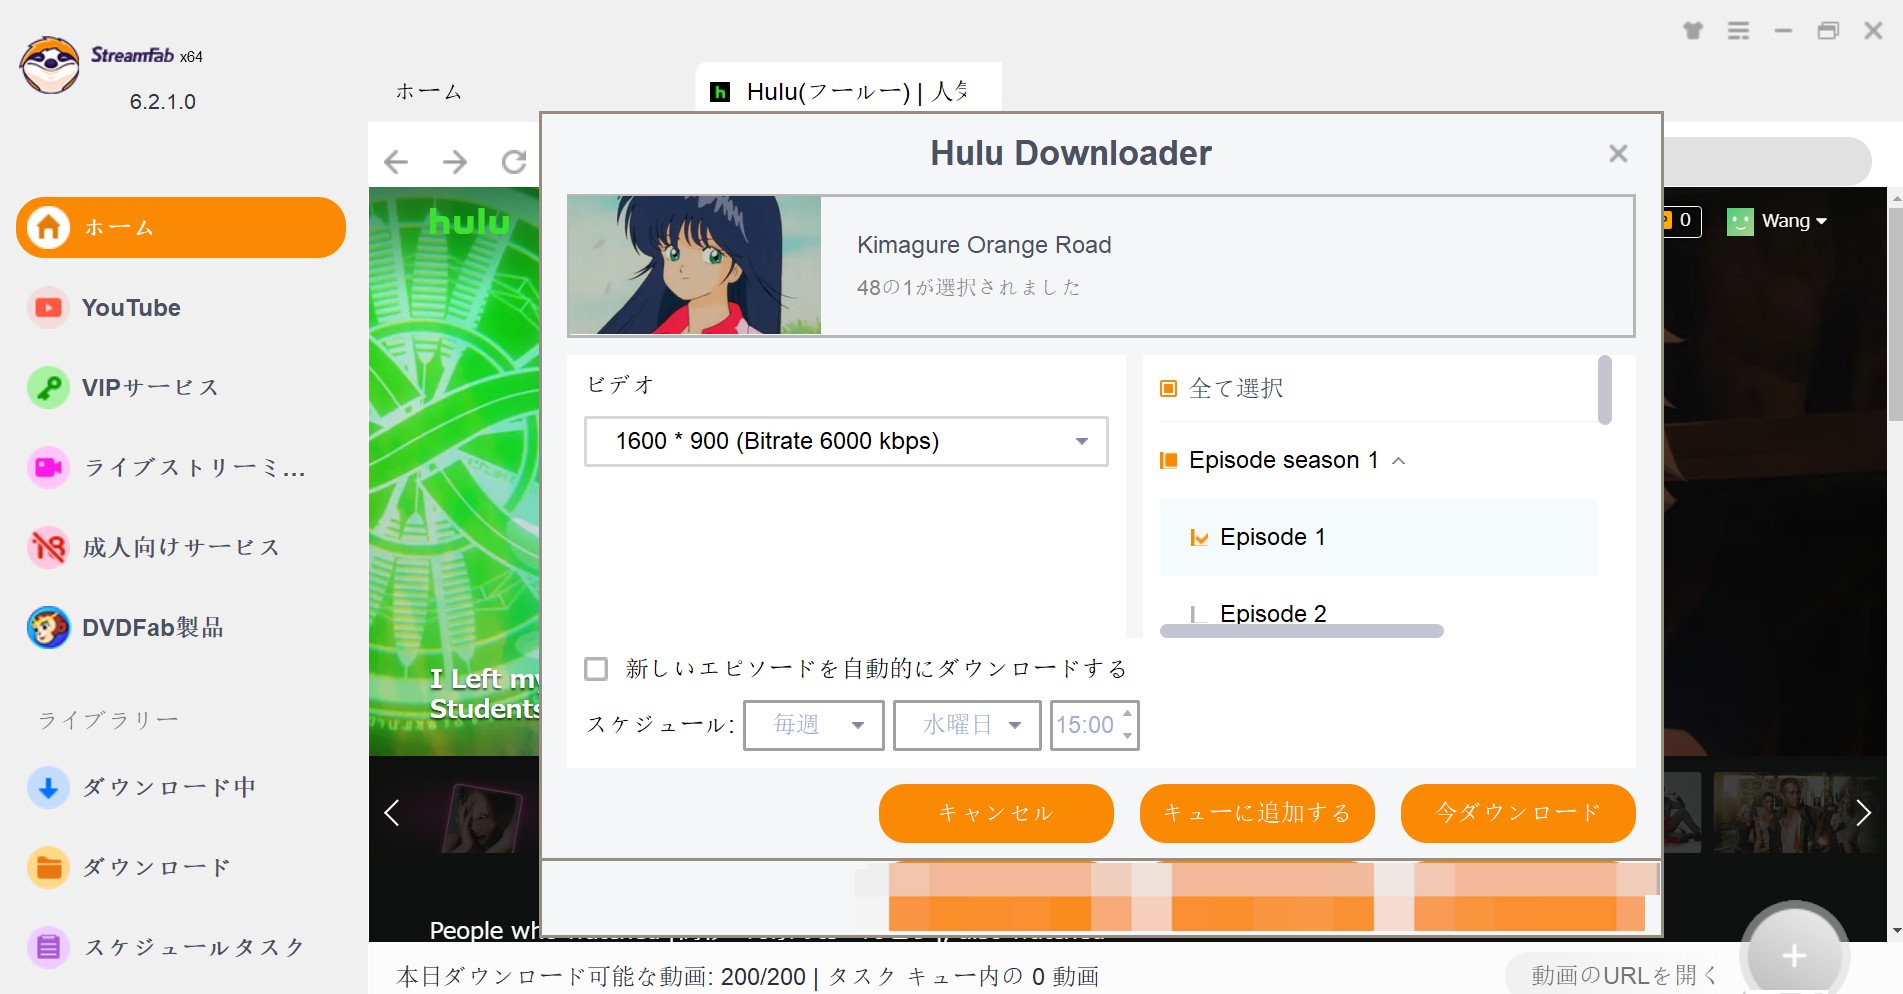Enable auto-download of new episodes checkbox
Image resolution: width=1903 pixels, height=994 pixels.
click(596, 668)
